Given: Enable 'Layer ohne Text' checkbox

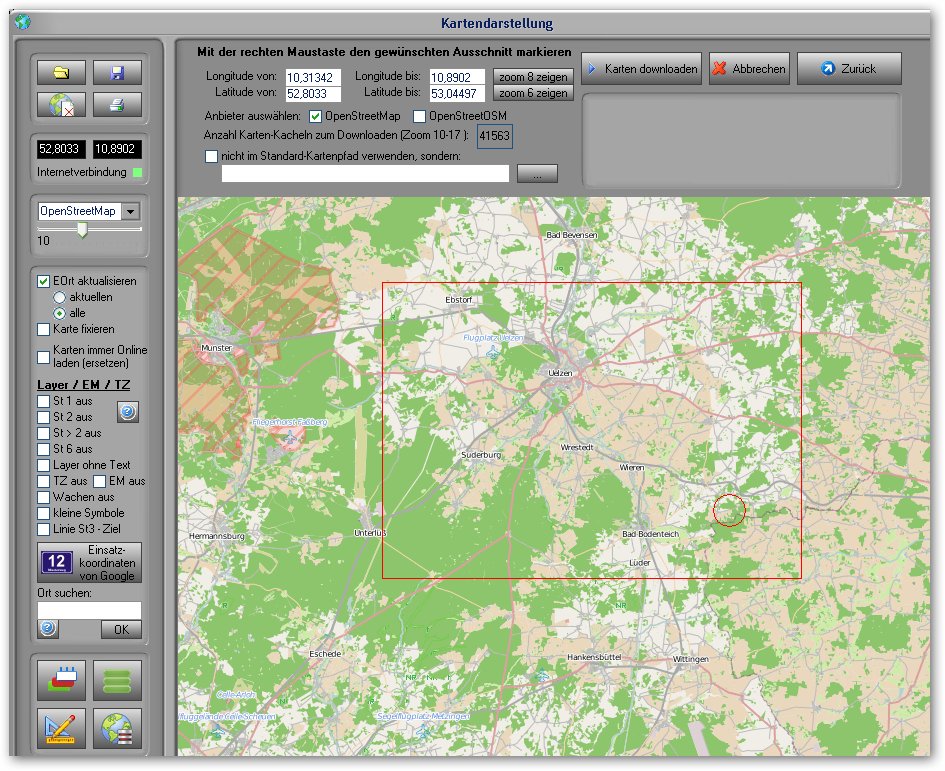Looking at the screenshot, I should tap(43, 465).
